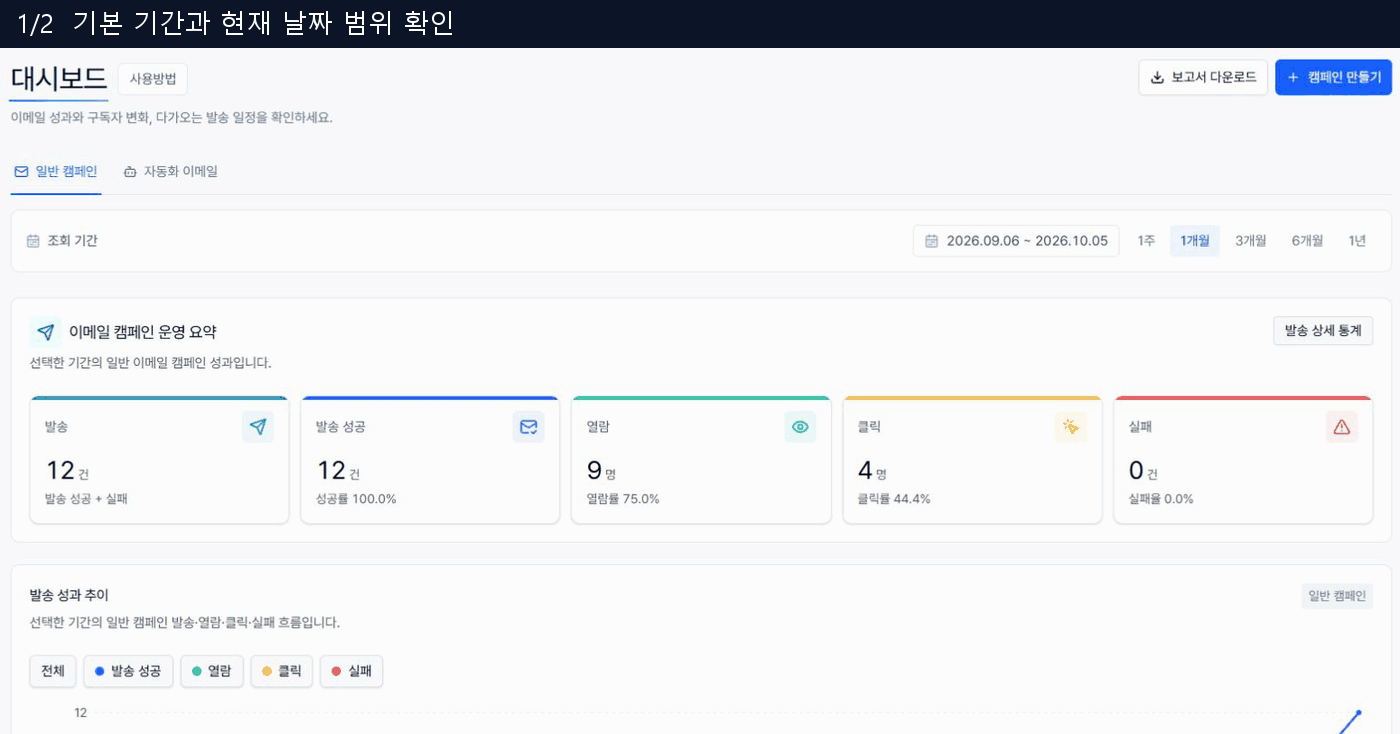The image size is (1400, 734).
Task: Click the calendar icon next to 조회 기간
Action: [x=33, y=241]
